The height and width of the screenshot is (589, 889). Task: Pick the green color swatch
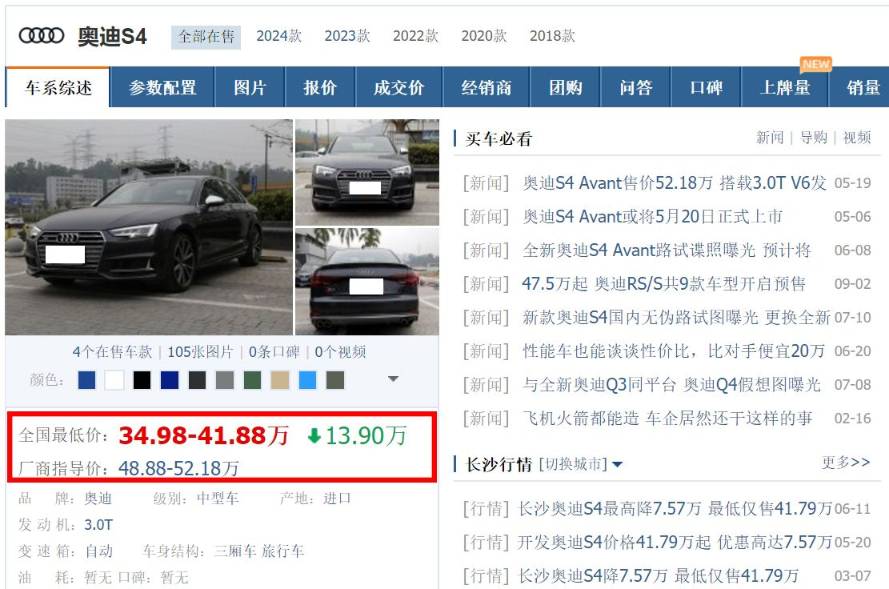point(252,380)
